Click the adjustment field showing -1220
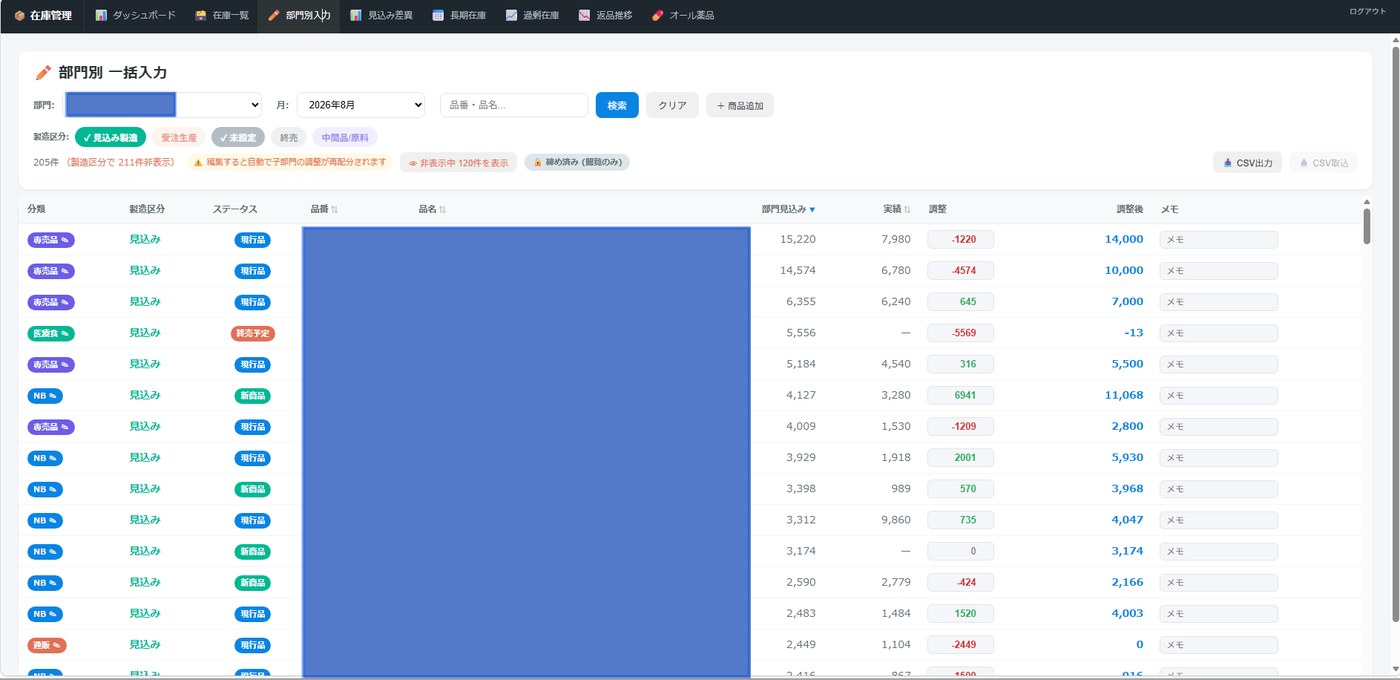 coord(960,239)
